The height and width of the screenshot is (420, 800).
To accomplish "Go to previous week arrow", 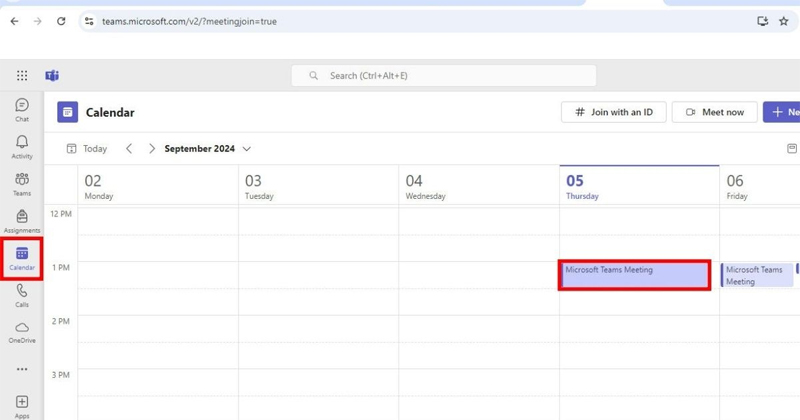I will pos(129,149).
